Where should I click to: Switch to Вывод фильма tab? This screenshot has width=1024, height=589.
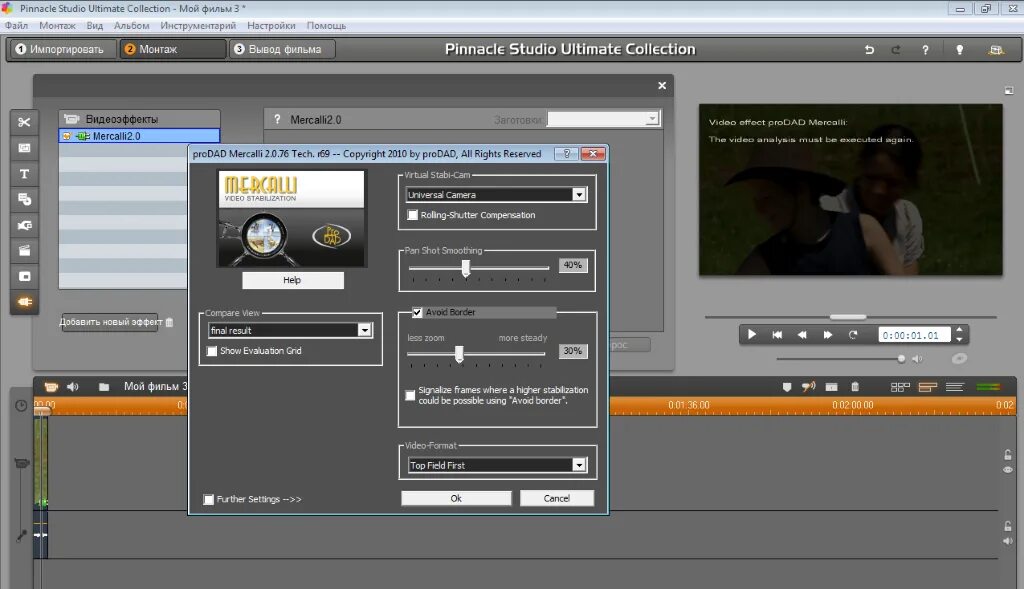[282, 49]
